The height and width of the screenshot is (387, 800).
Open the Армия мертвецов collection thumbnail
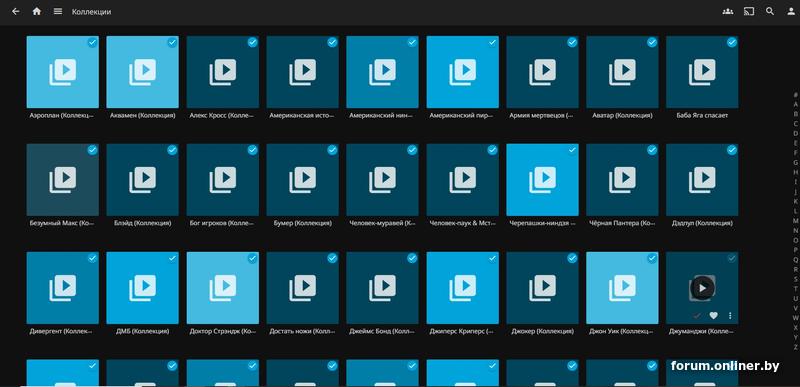[542, 72]
